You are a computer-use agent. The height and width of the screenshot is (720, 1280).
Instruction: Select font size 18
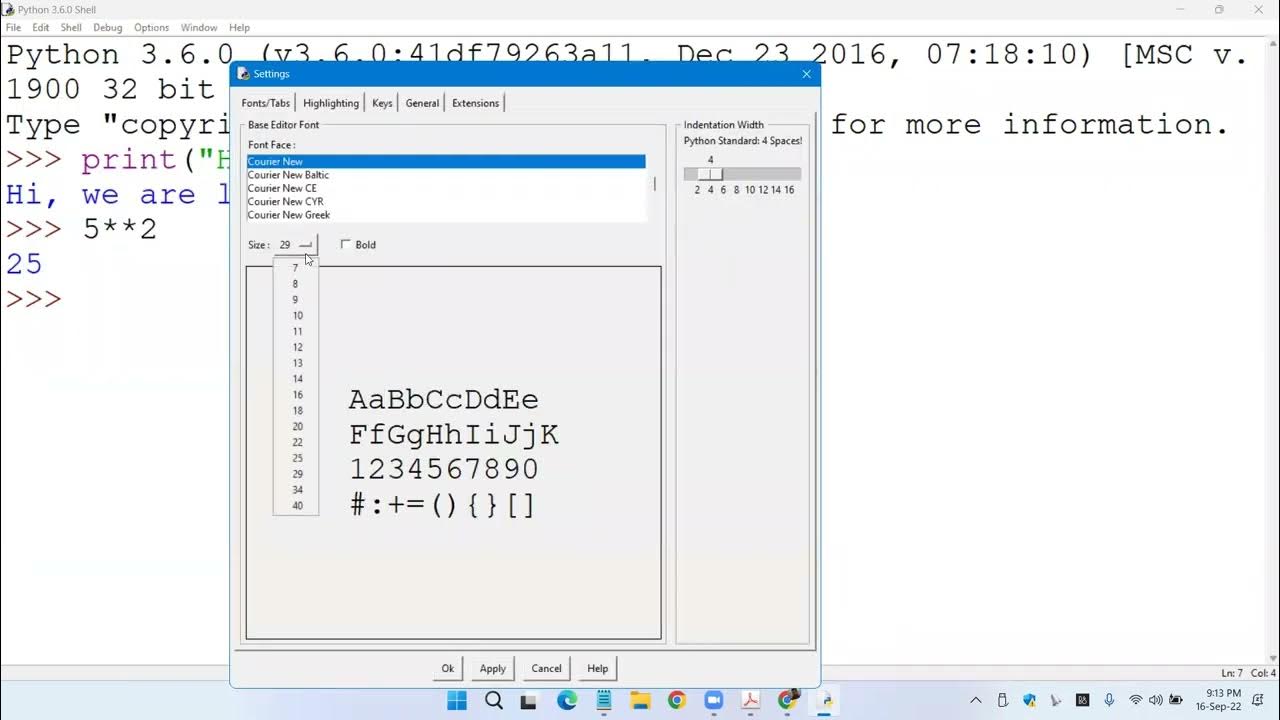point(296,411)
